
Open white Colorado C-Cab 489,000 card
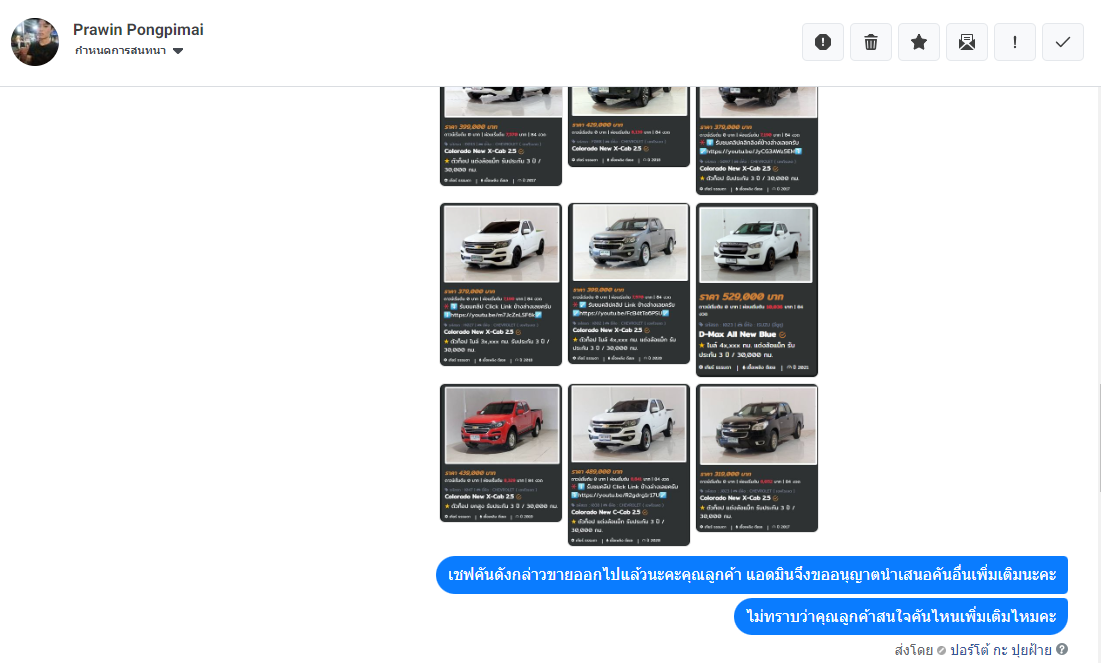628,464
